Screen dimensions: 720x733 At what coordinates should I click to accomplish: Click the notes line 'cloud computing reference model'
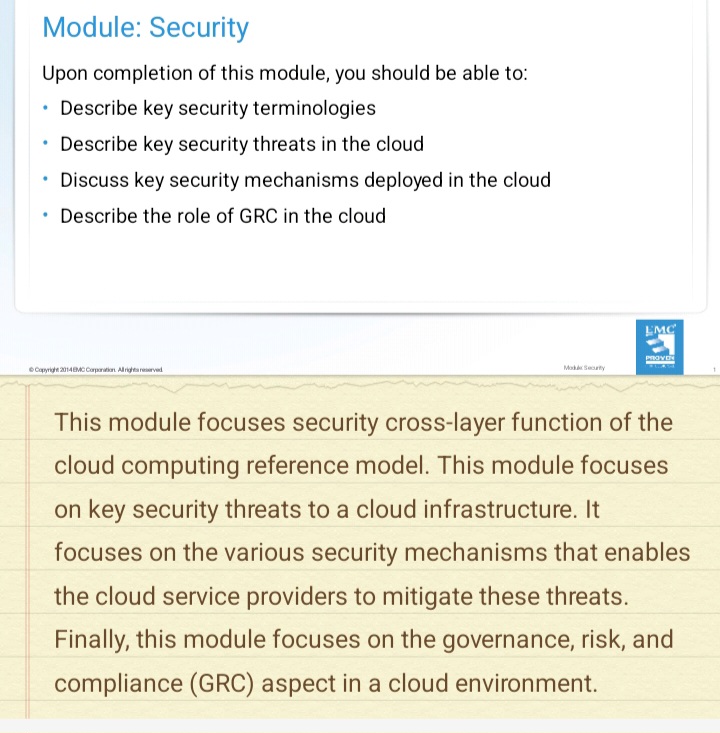click(x=361, y=466)
